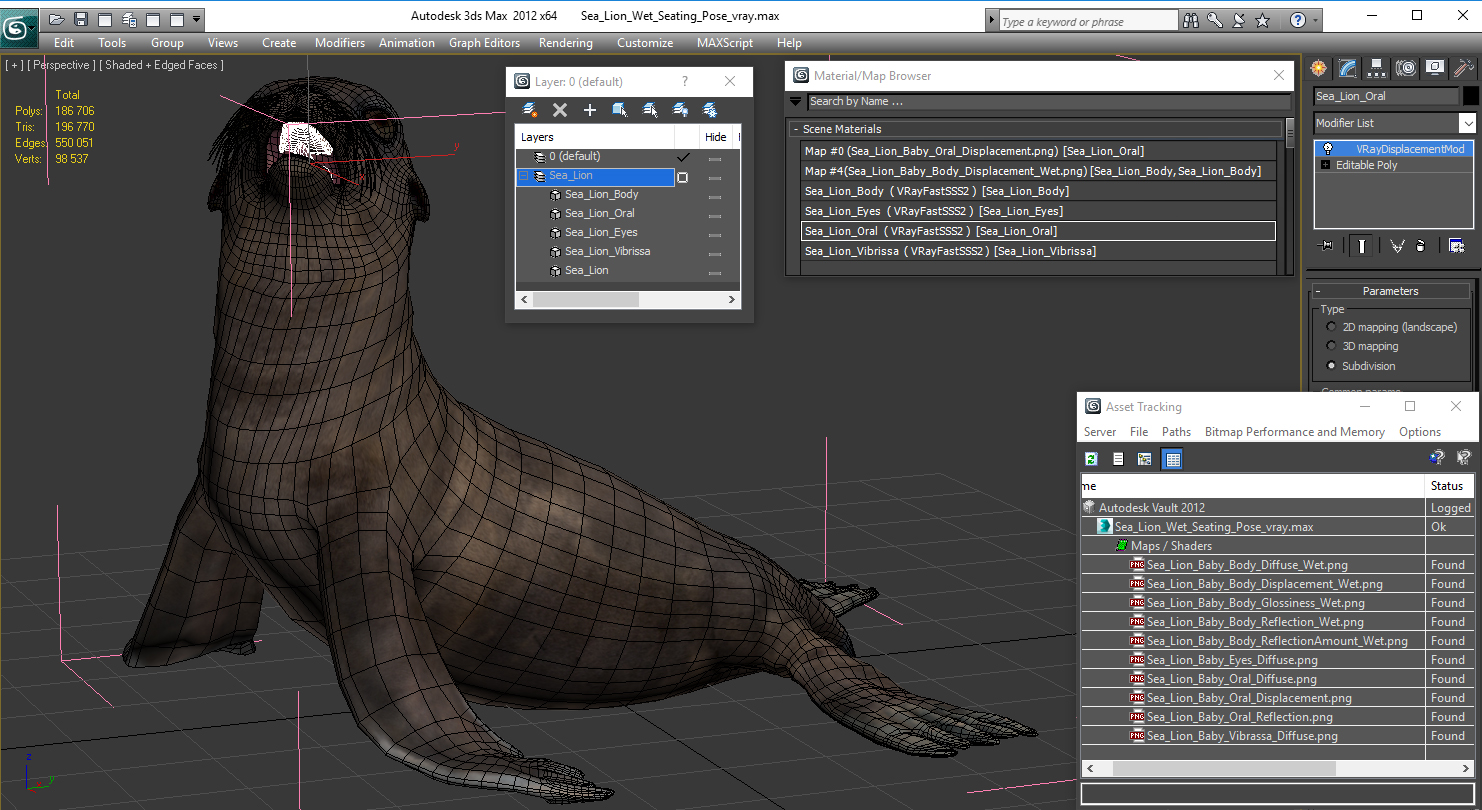Click Refresh icon in Asset Tracking toolbar
This screenshot has width=1482, height=810.
pos(1092,459)
